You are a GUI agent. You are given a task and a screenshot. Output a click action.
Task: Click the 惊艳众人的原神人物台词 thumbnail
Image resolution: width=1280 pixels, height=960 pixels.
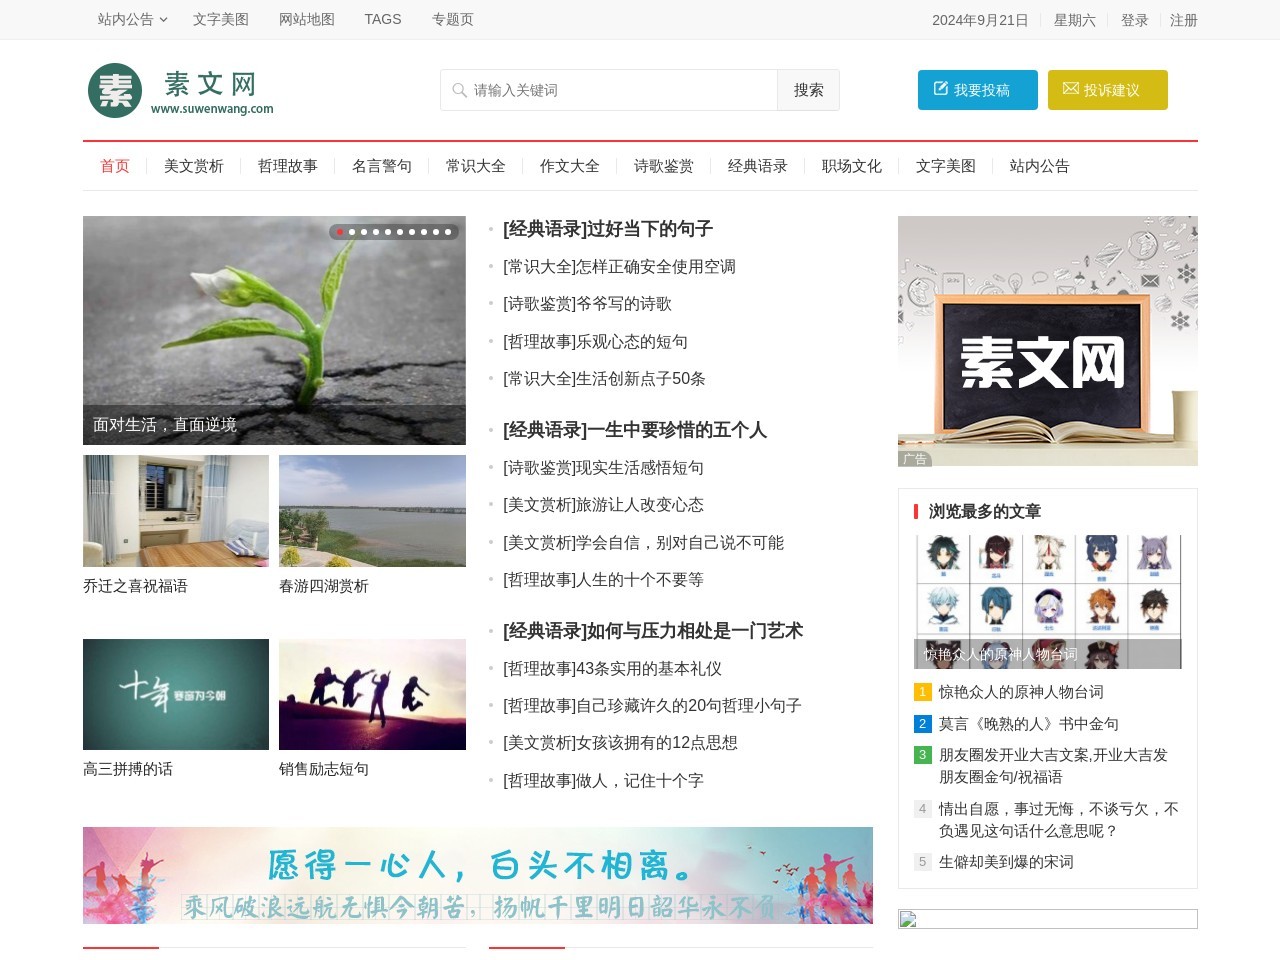tap(1048, 600)
